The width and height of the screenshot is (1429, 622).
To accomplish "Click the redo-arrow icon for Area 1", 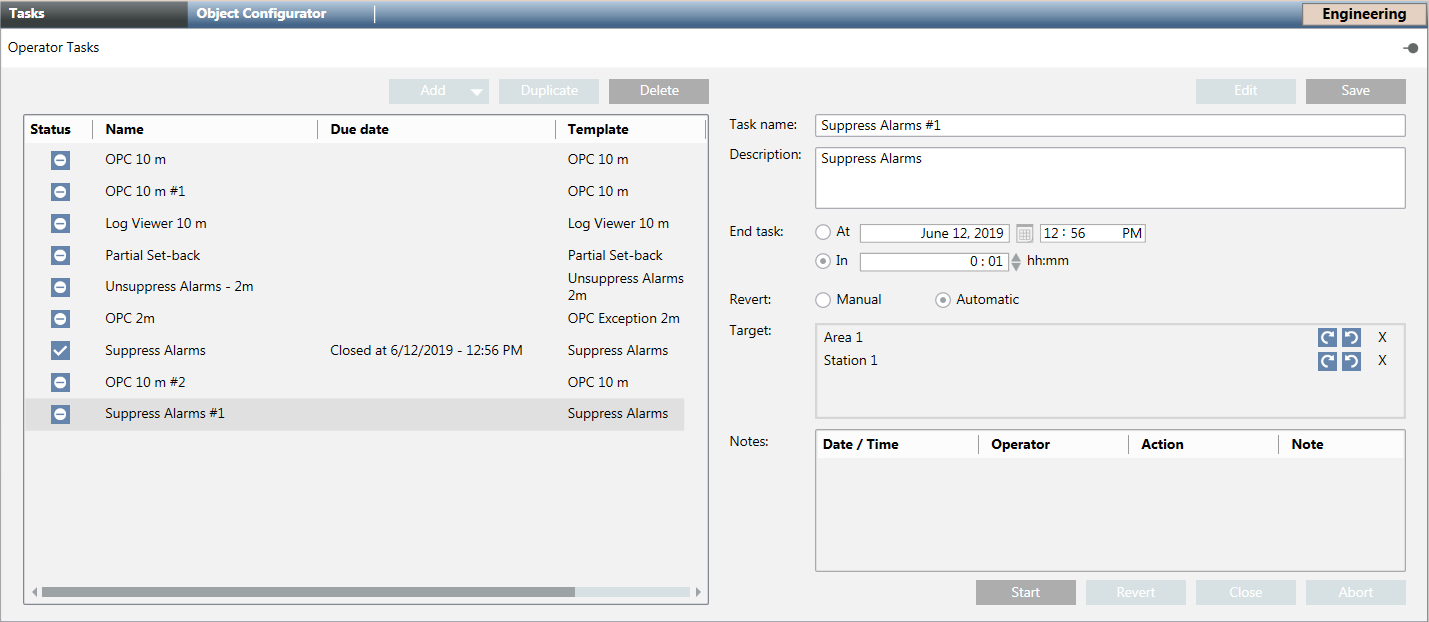I will [x=1327, y=338].
